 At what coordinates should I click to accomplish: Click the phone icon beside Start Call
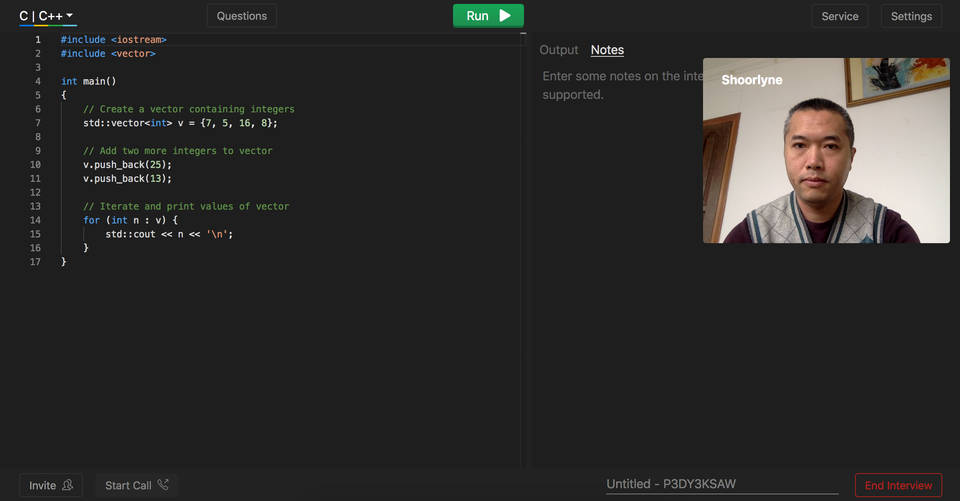pos(163,485)
